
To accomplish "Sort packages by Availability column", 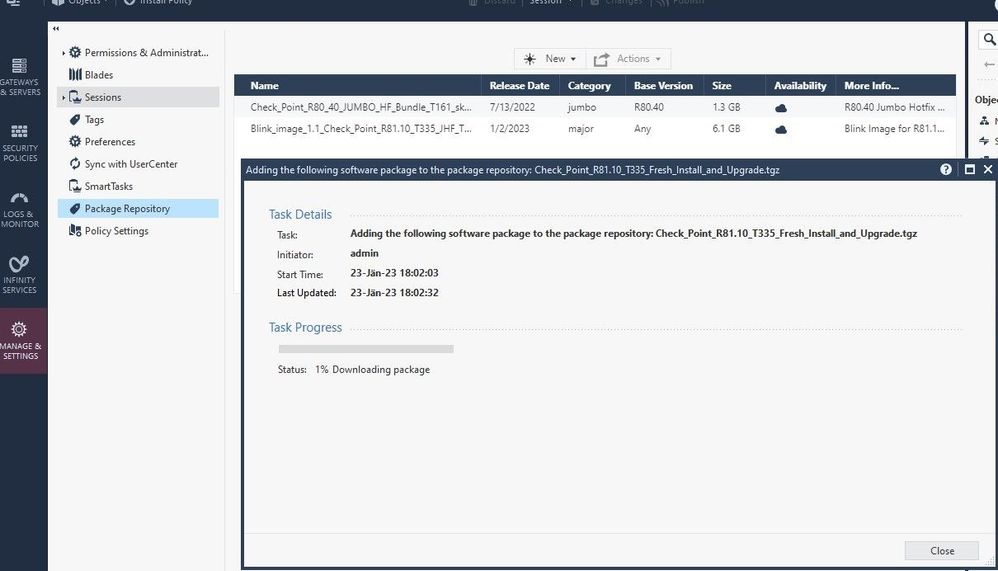I will (x=800, y=85).
